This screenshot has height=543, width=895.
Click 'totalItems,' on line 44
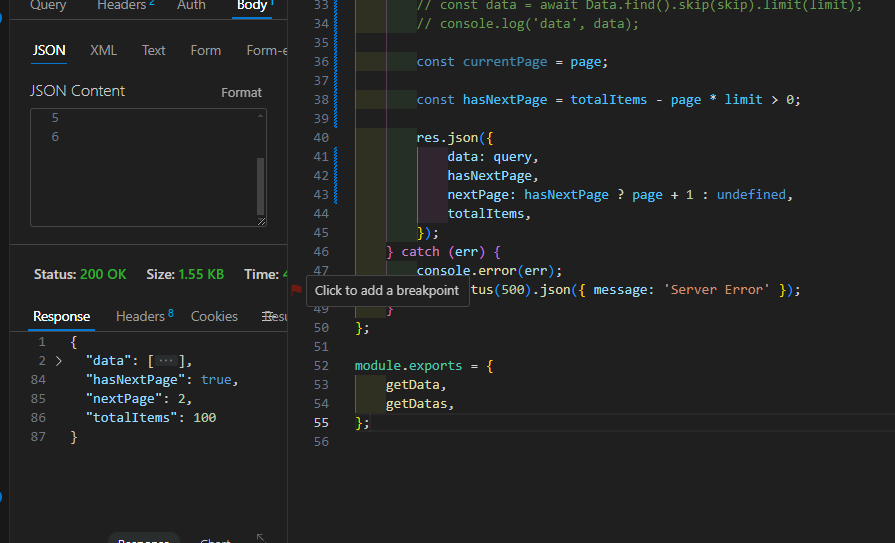(489, 214)
